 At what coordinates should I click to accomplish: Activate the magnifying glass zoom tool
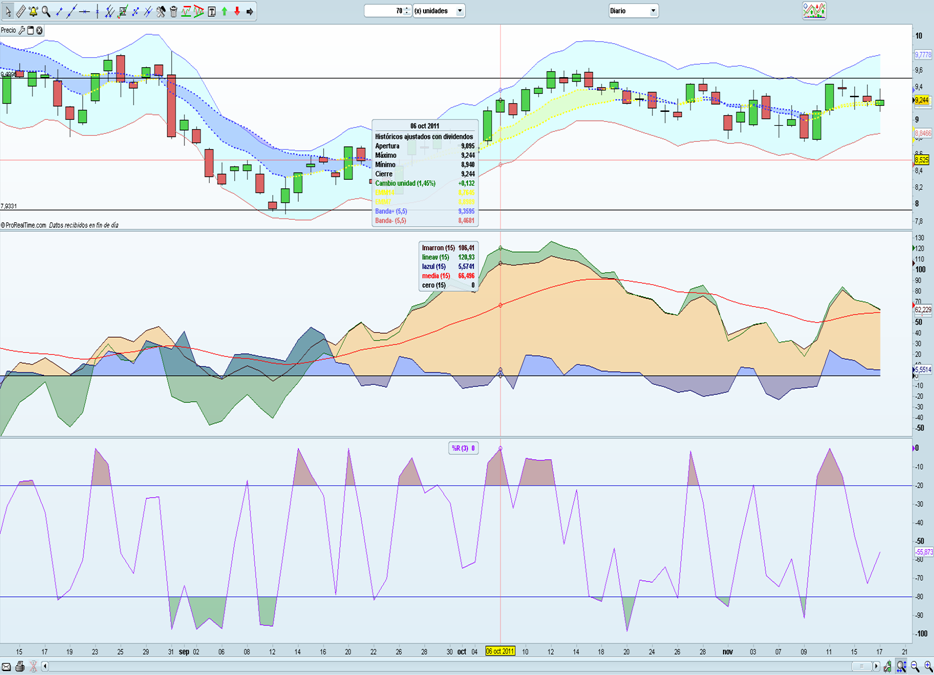[46, 11]
